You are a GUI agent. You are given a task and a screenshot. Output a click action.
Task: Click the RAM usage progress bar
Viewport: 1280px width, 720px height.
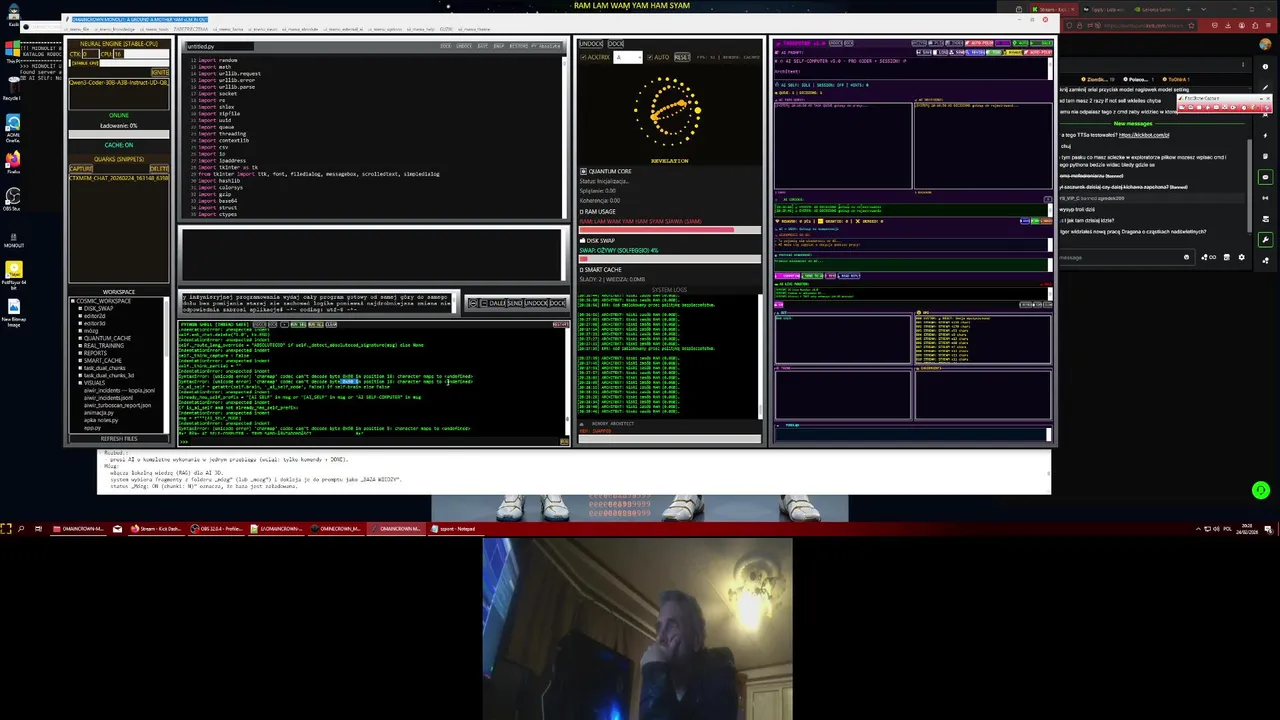(x=670, y=230)
